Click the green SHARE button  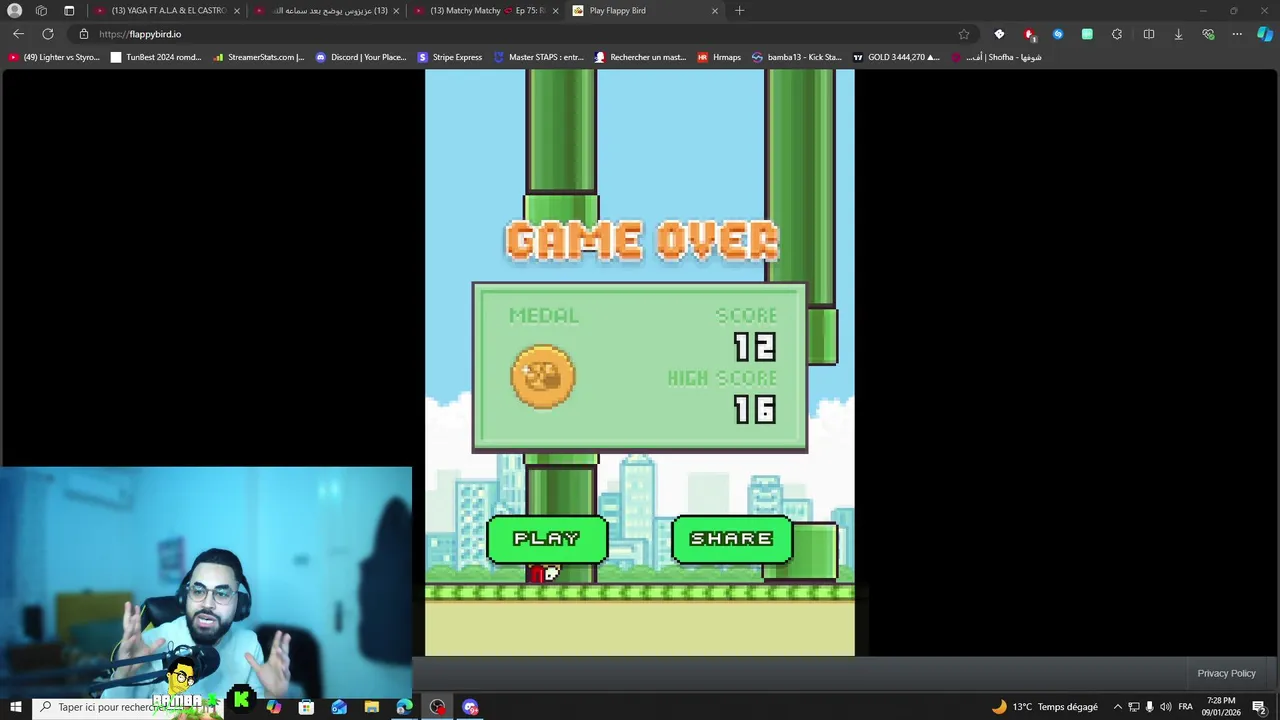[732, 539]
